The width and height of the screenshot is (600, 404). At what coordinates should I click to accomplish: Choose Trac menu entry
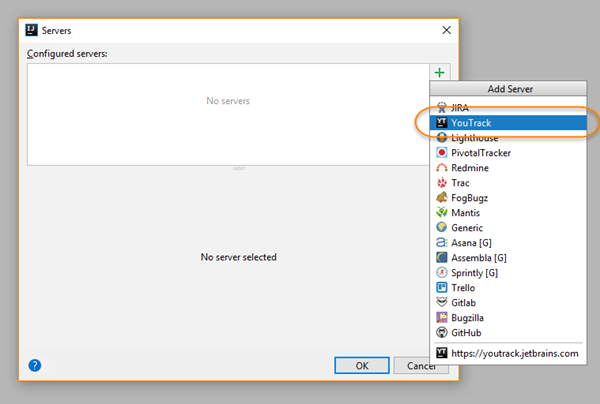click(508, 182)
